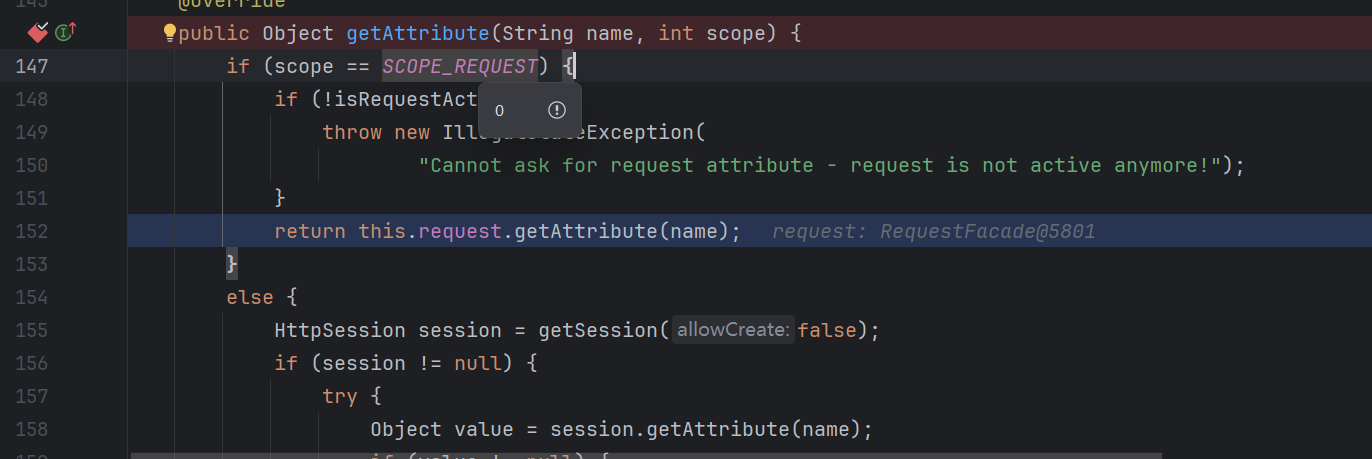This screenshot has width=1372, height=459.
Task: Click the SCOPE_REQUEST constant
Action: pos(459,67)
